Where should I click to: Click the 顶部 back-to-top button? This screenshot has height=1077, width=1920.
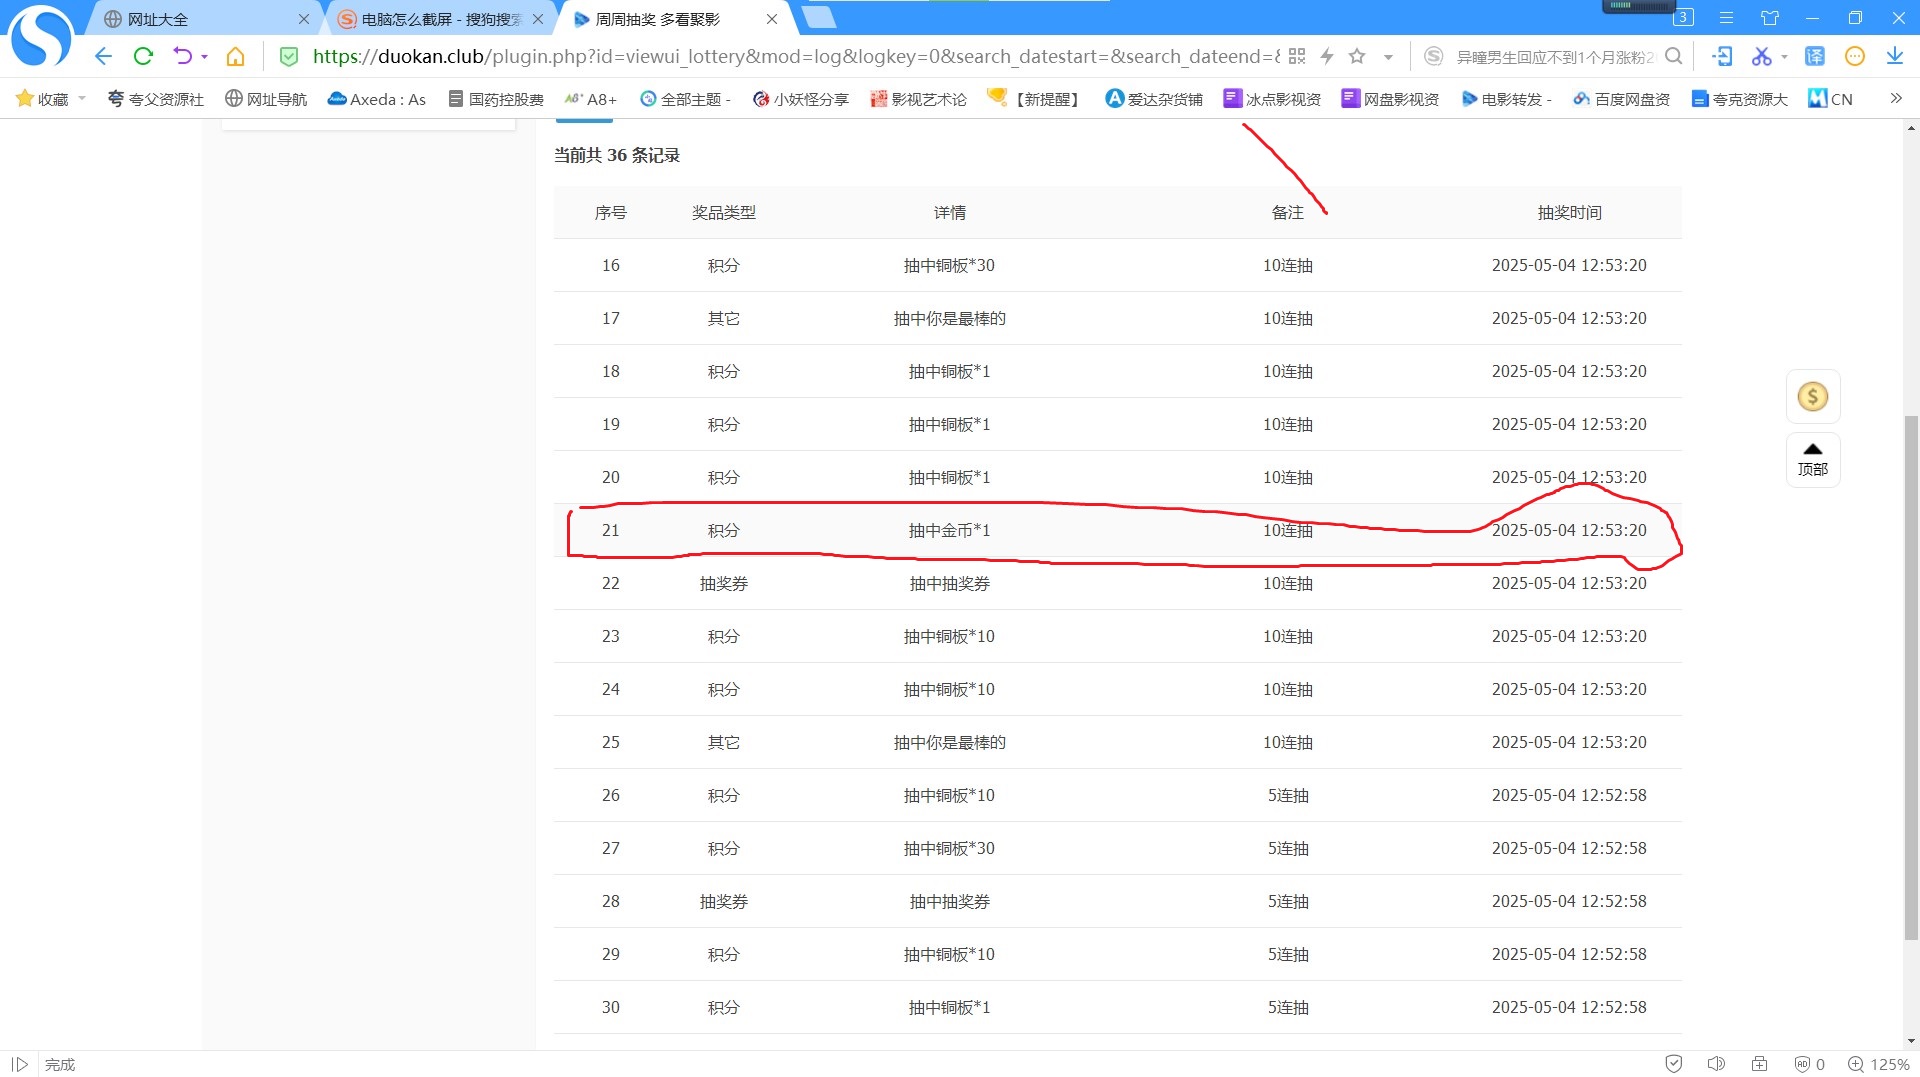click(1812, 460)
